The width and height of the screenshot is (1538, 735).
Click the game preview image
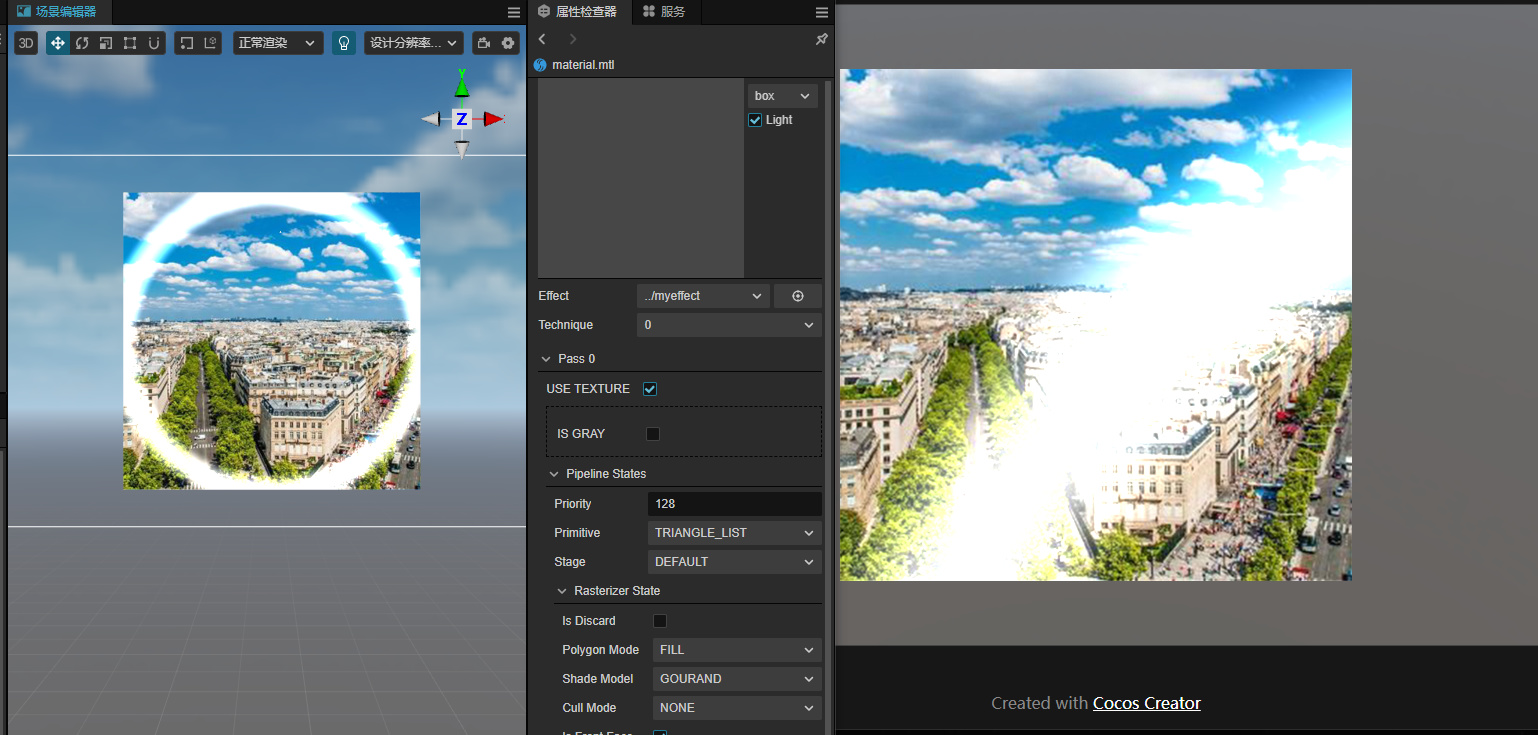1096,325
